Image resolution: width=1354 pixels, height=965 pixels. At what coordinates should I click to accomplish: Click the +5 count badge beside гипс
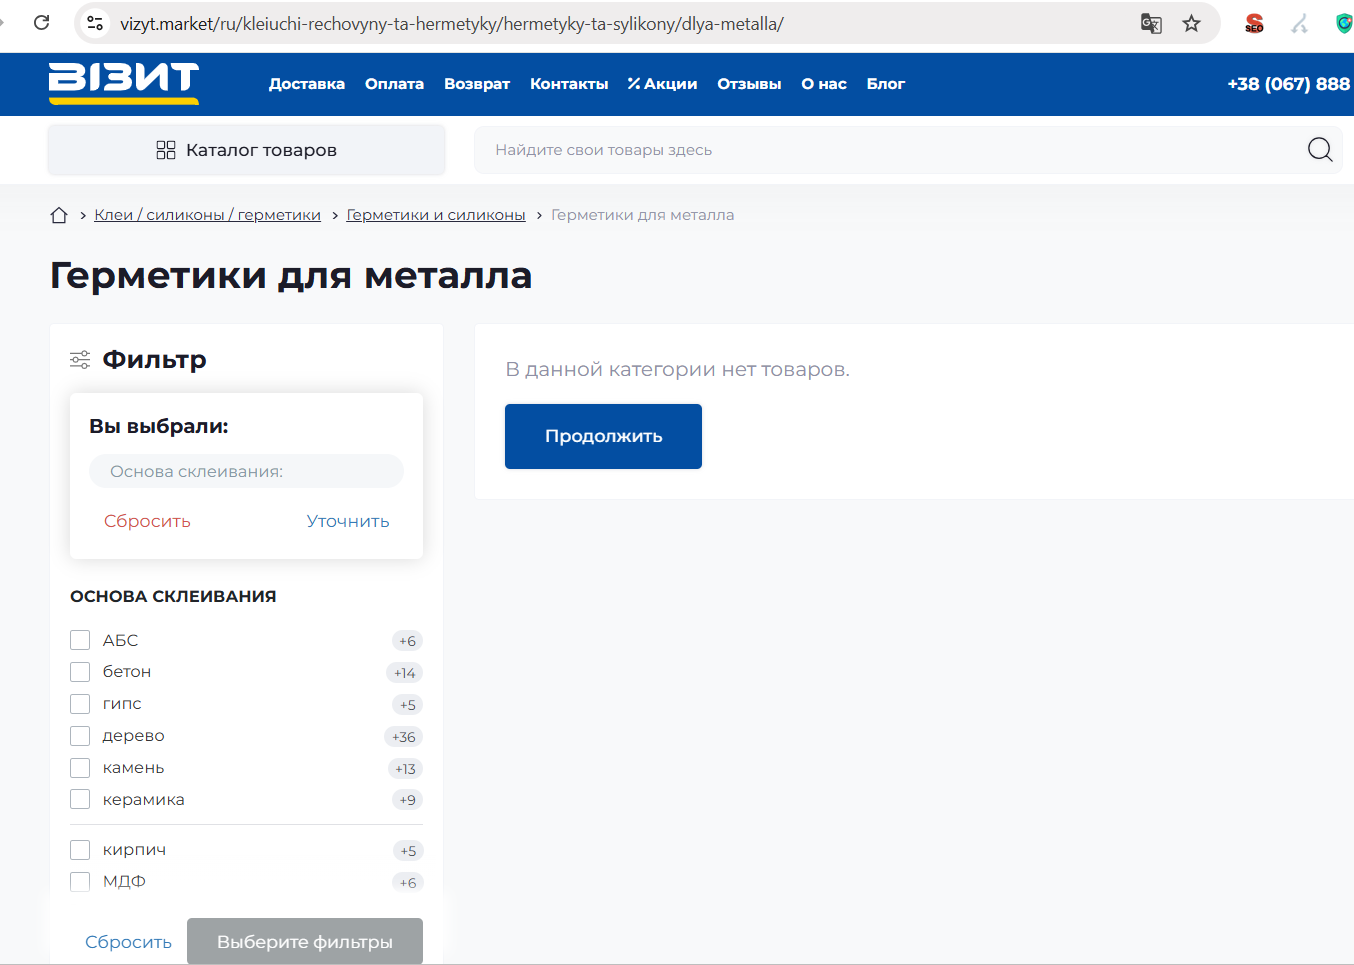point(407,705)
